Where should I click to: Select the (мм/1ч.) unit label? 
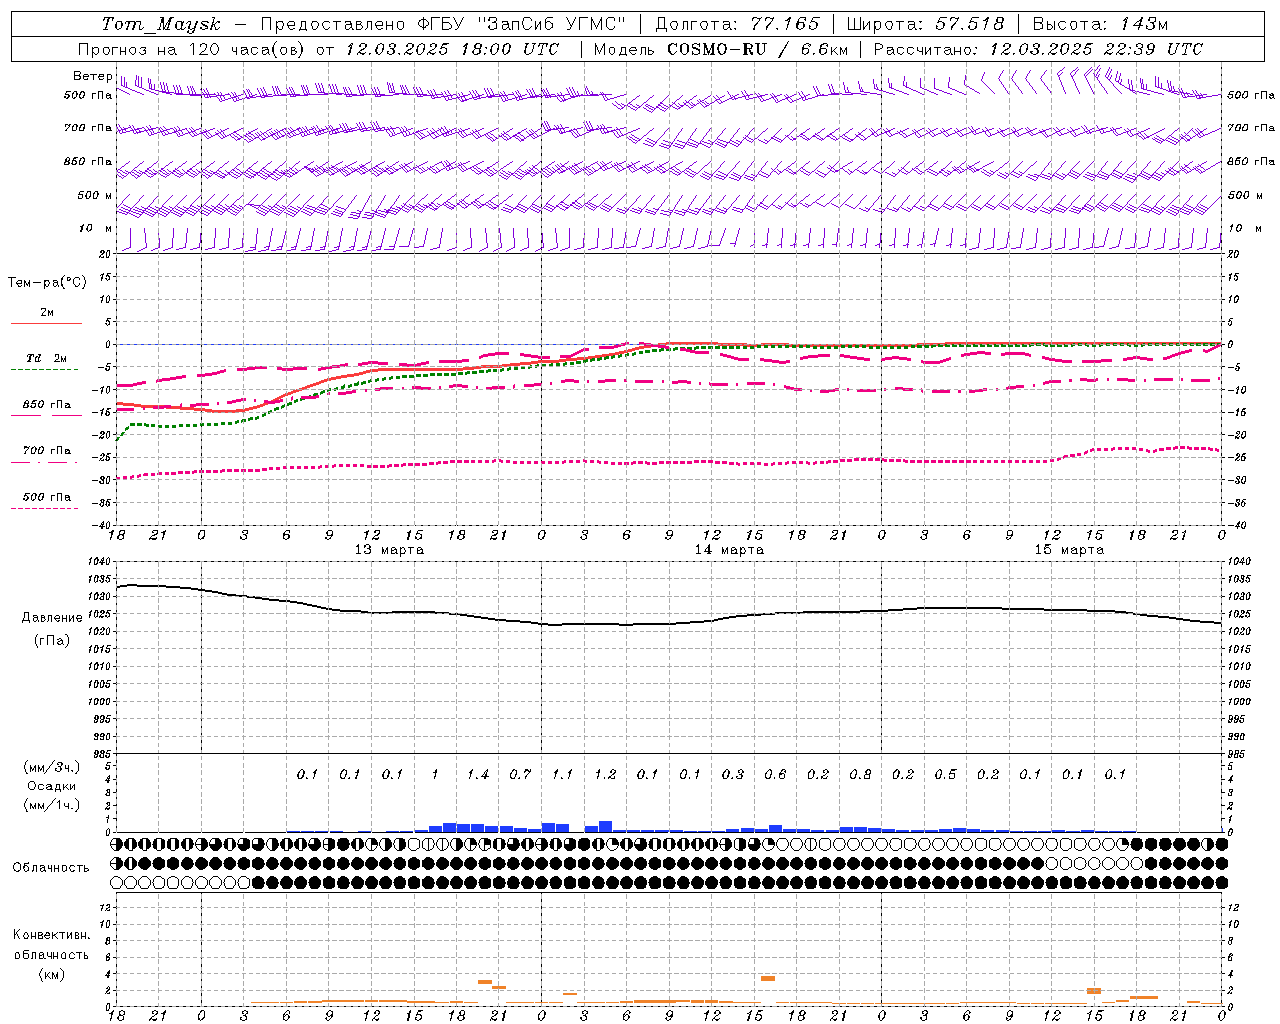point(52,805)
